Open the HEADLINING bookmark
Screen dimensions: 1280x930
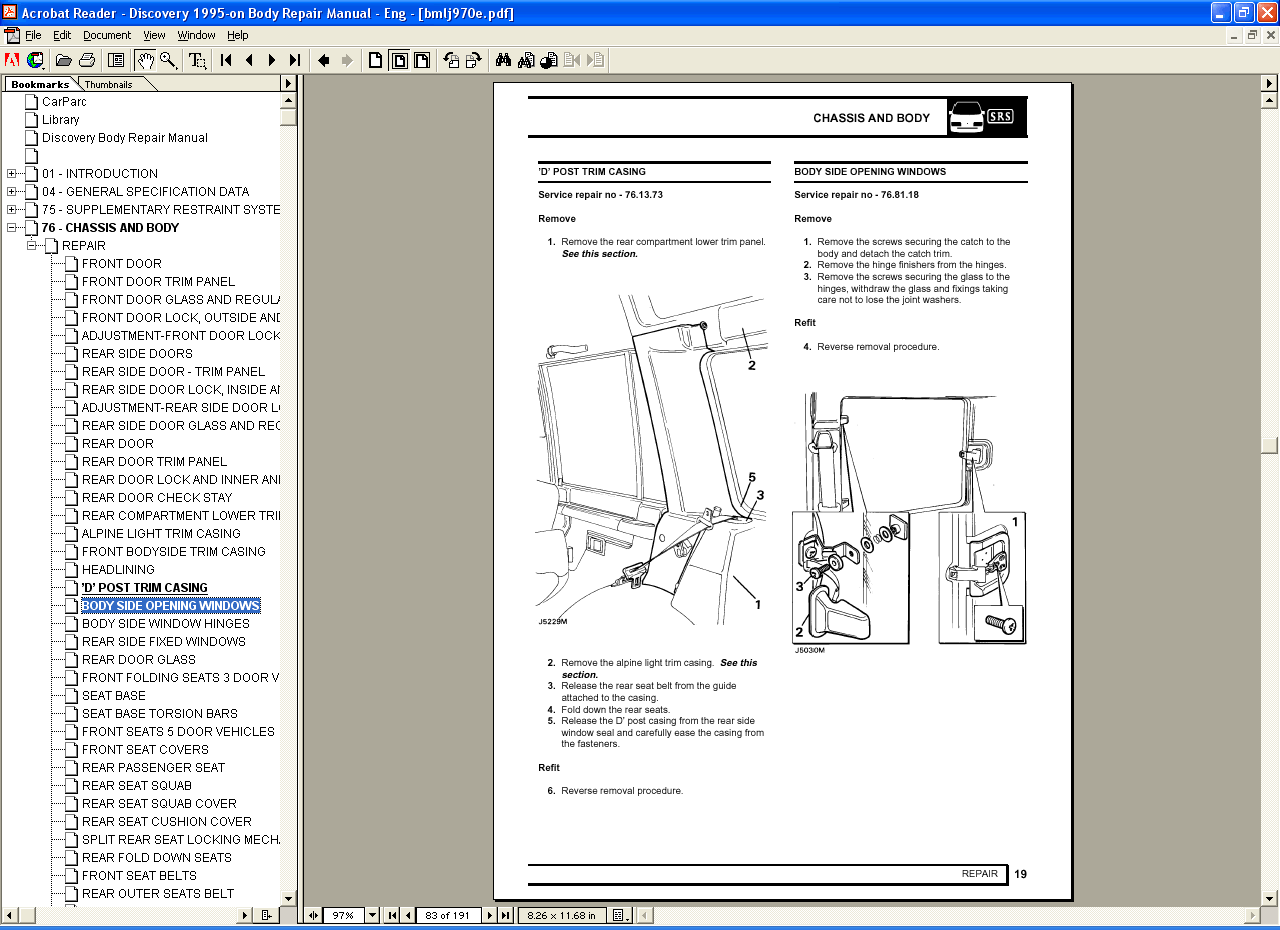pyautogui.click(x=118, y=570)
